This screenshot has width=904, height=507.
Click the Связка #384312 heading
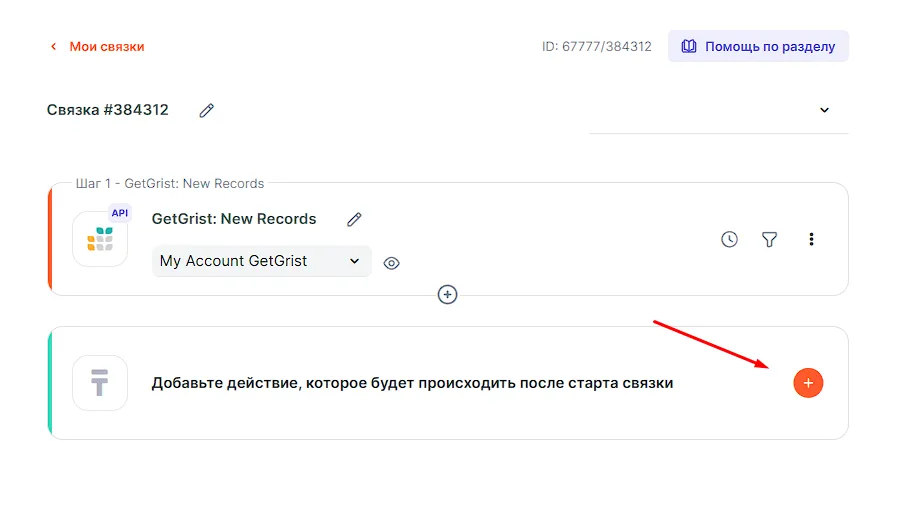coord(108,110)
